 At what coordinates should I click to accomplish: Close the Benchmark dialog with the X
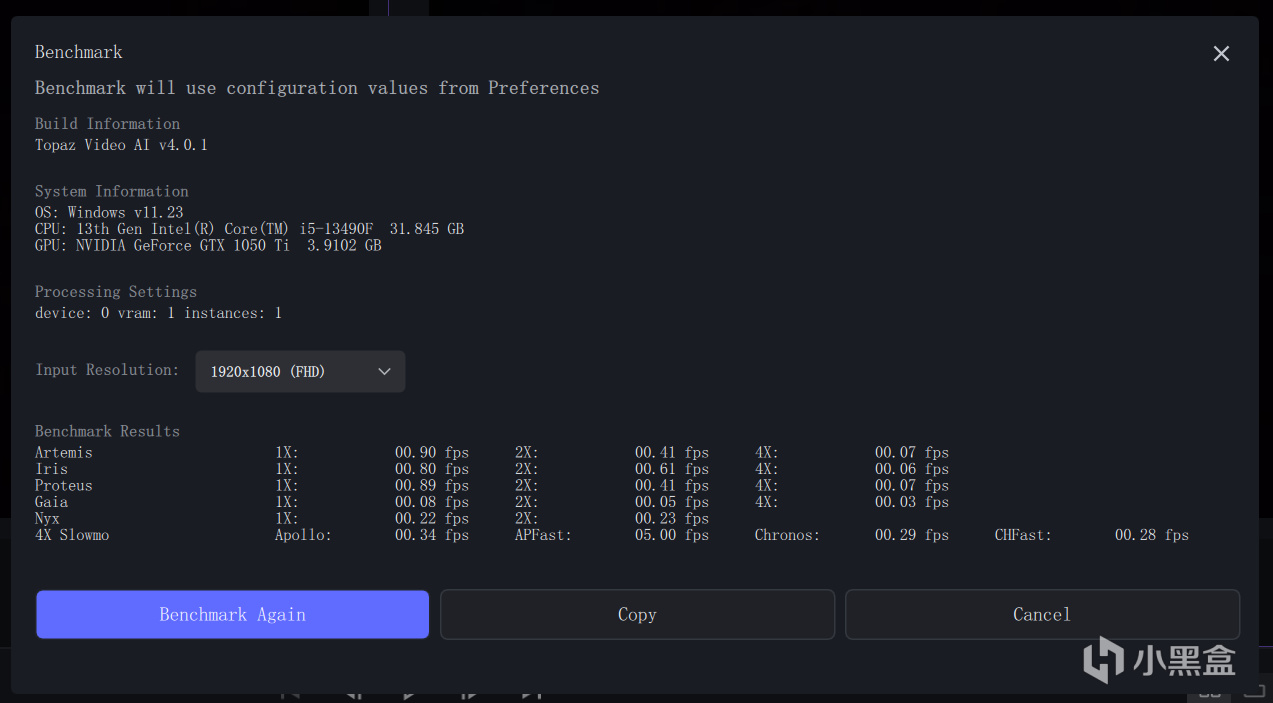(1221, 54)
